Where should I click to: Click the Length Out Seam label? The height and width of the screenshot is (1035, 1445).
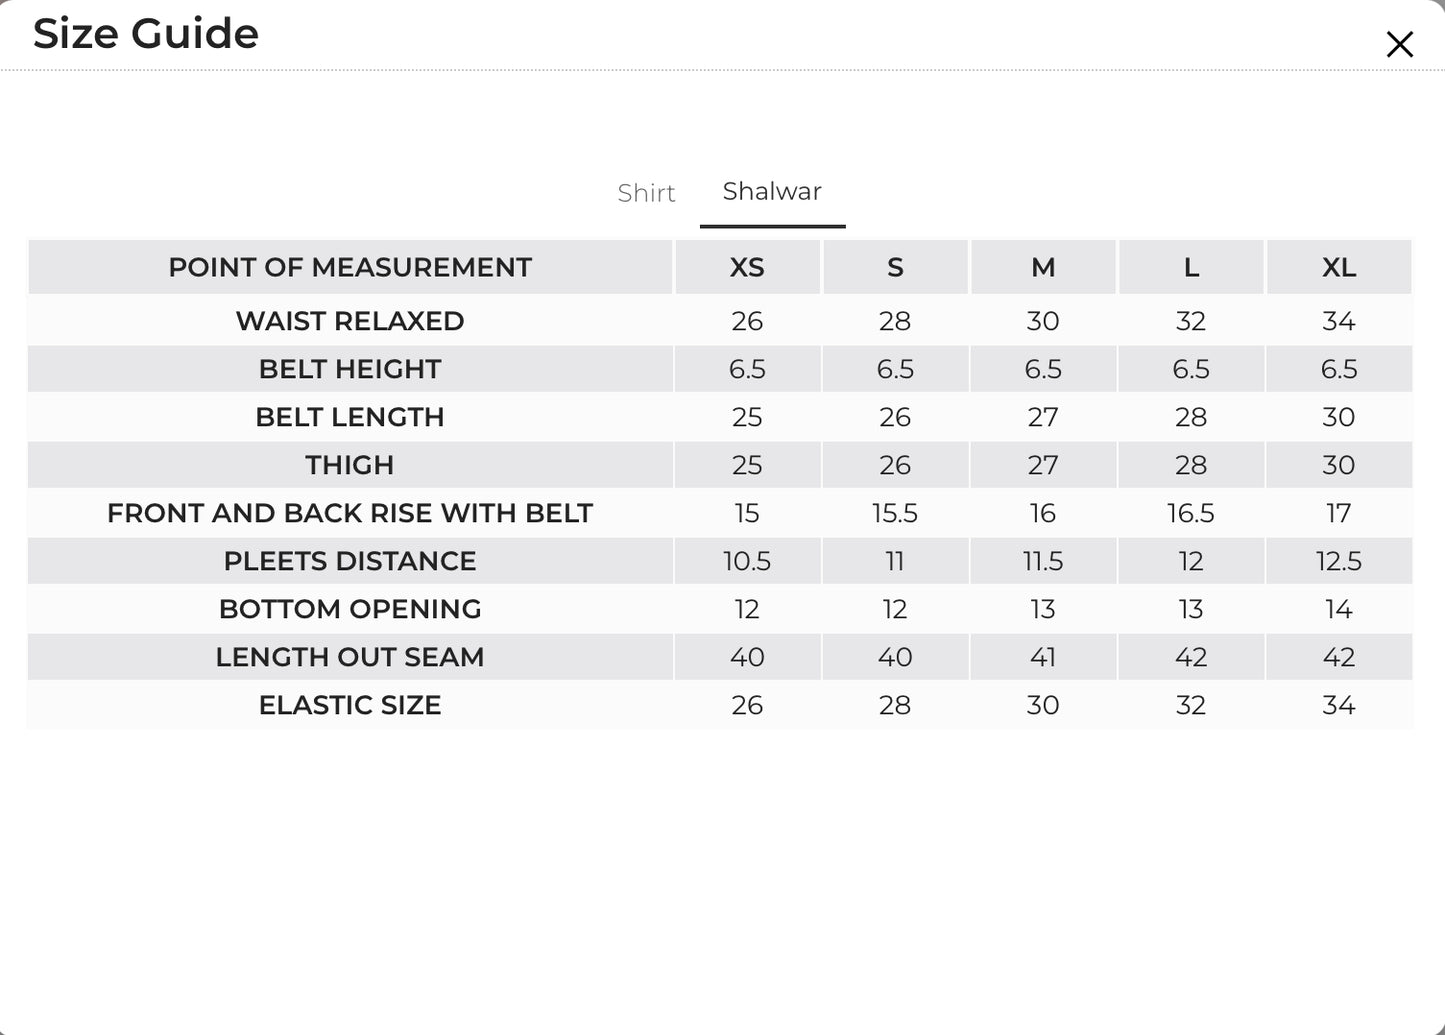click(350, 657)
